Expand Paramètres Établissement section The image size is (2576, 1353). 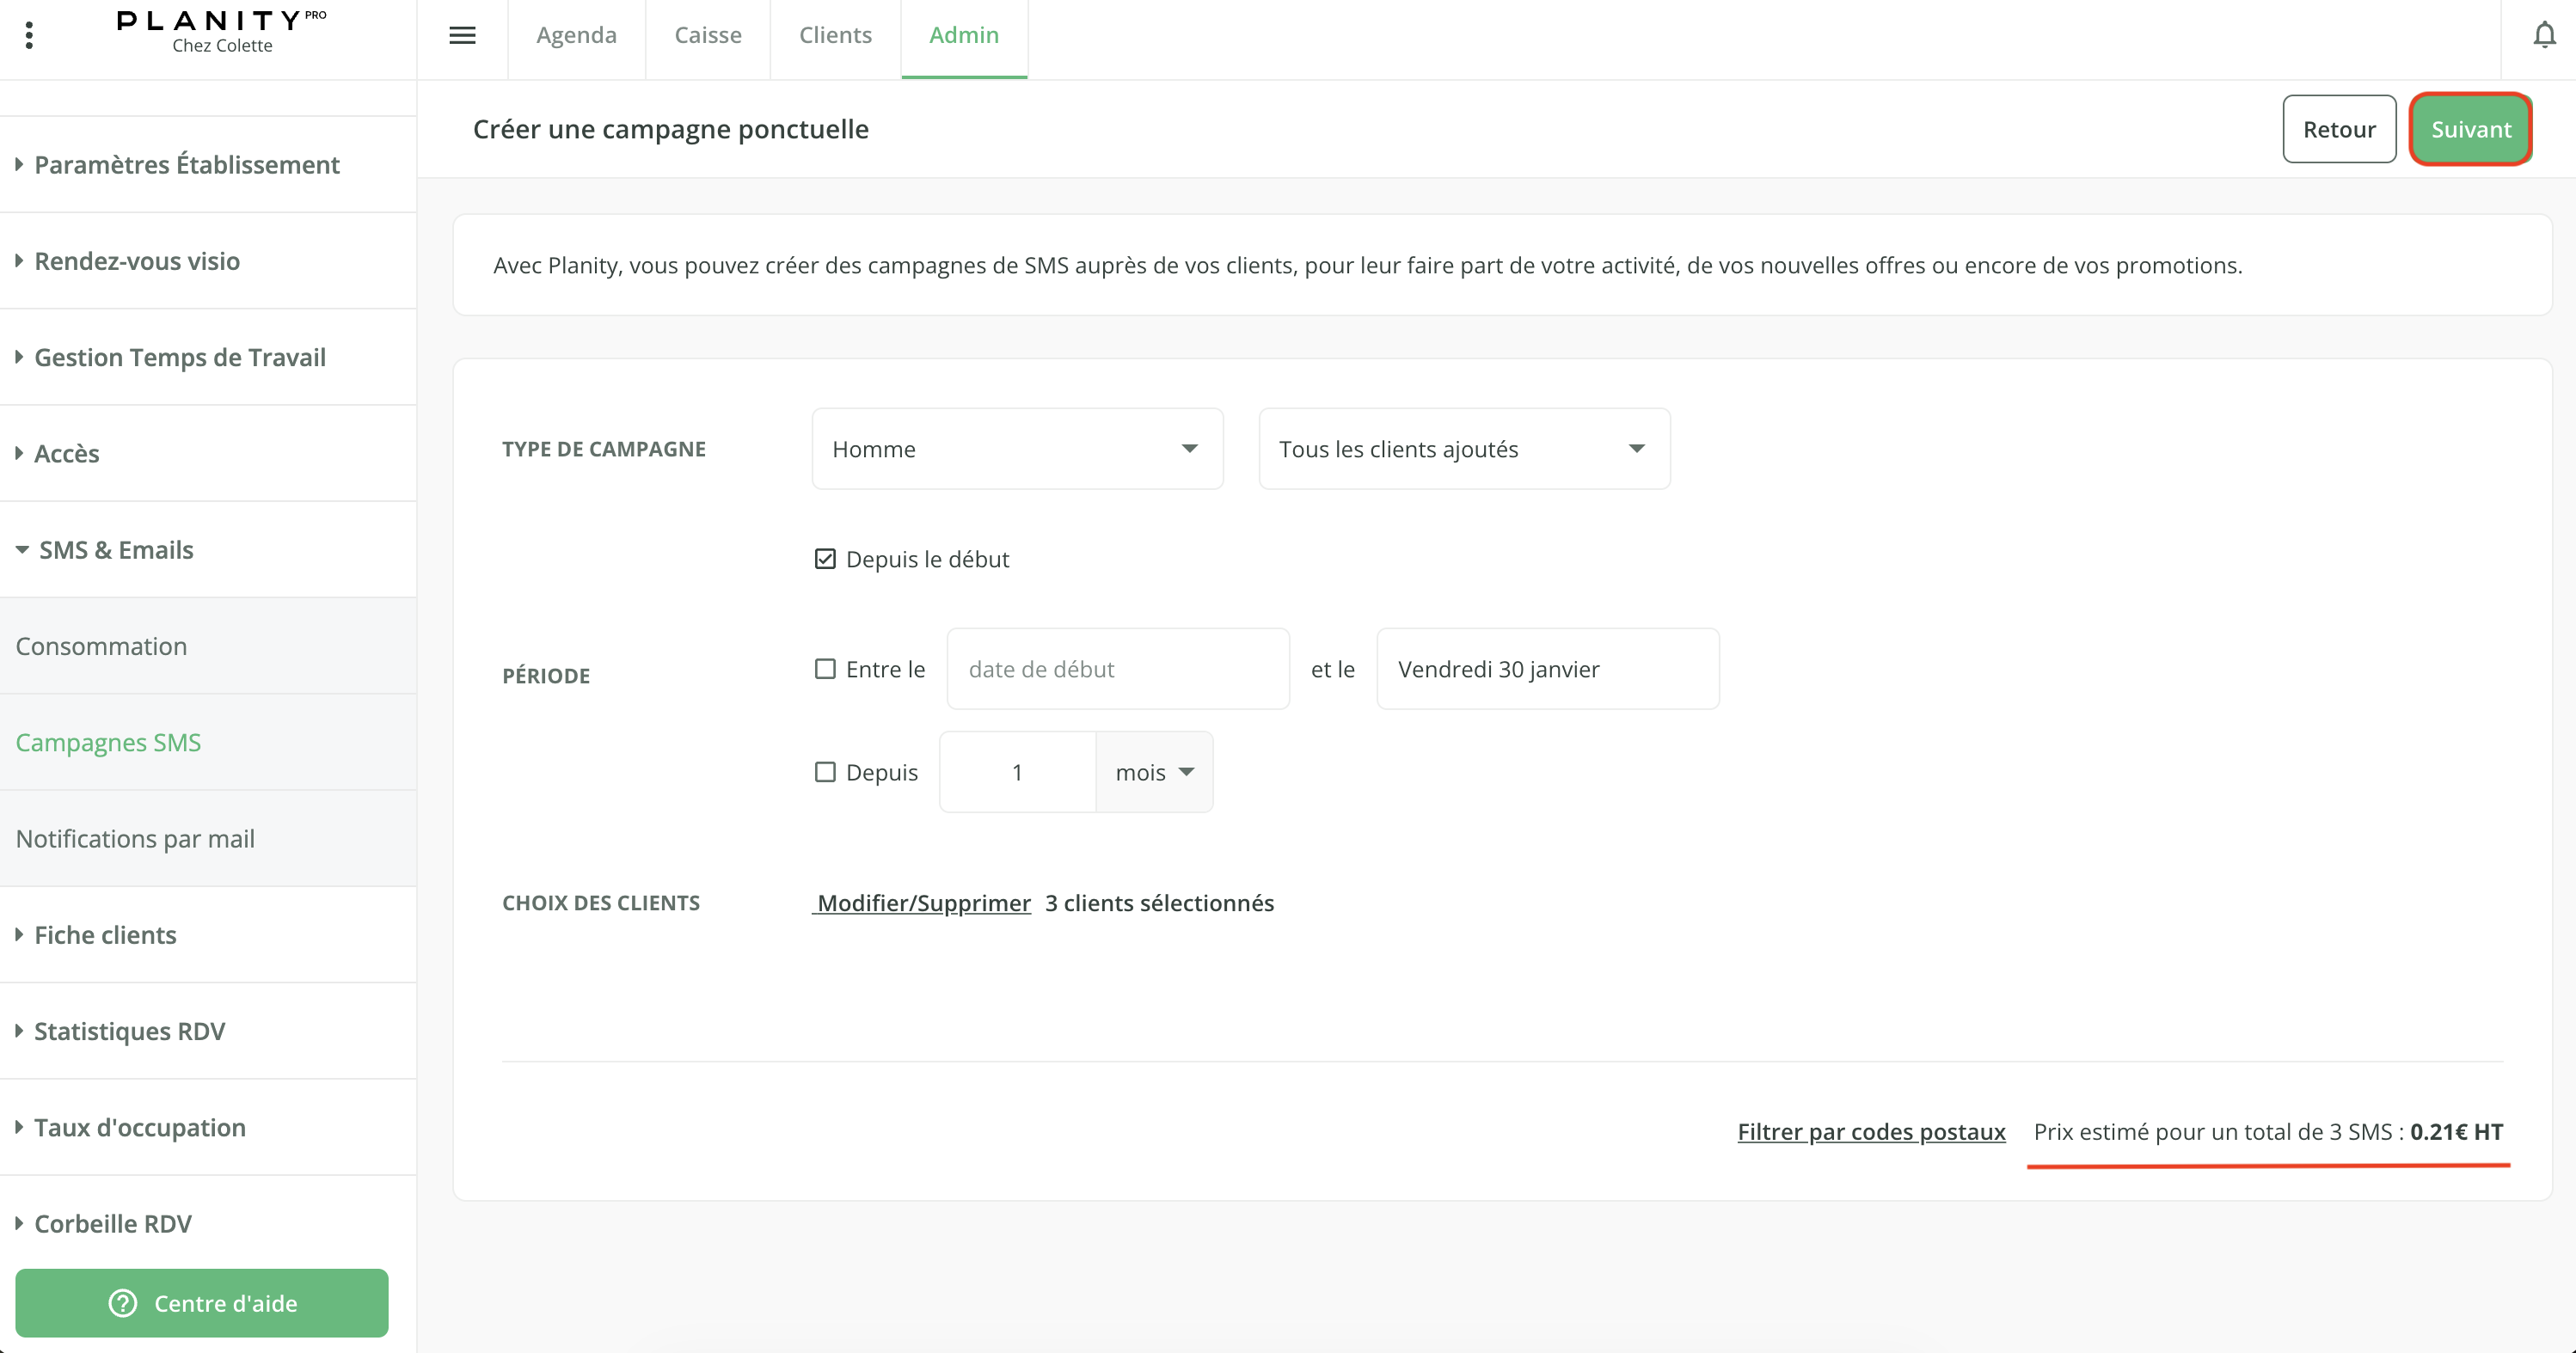[x=187, y=165]
